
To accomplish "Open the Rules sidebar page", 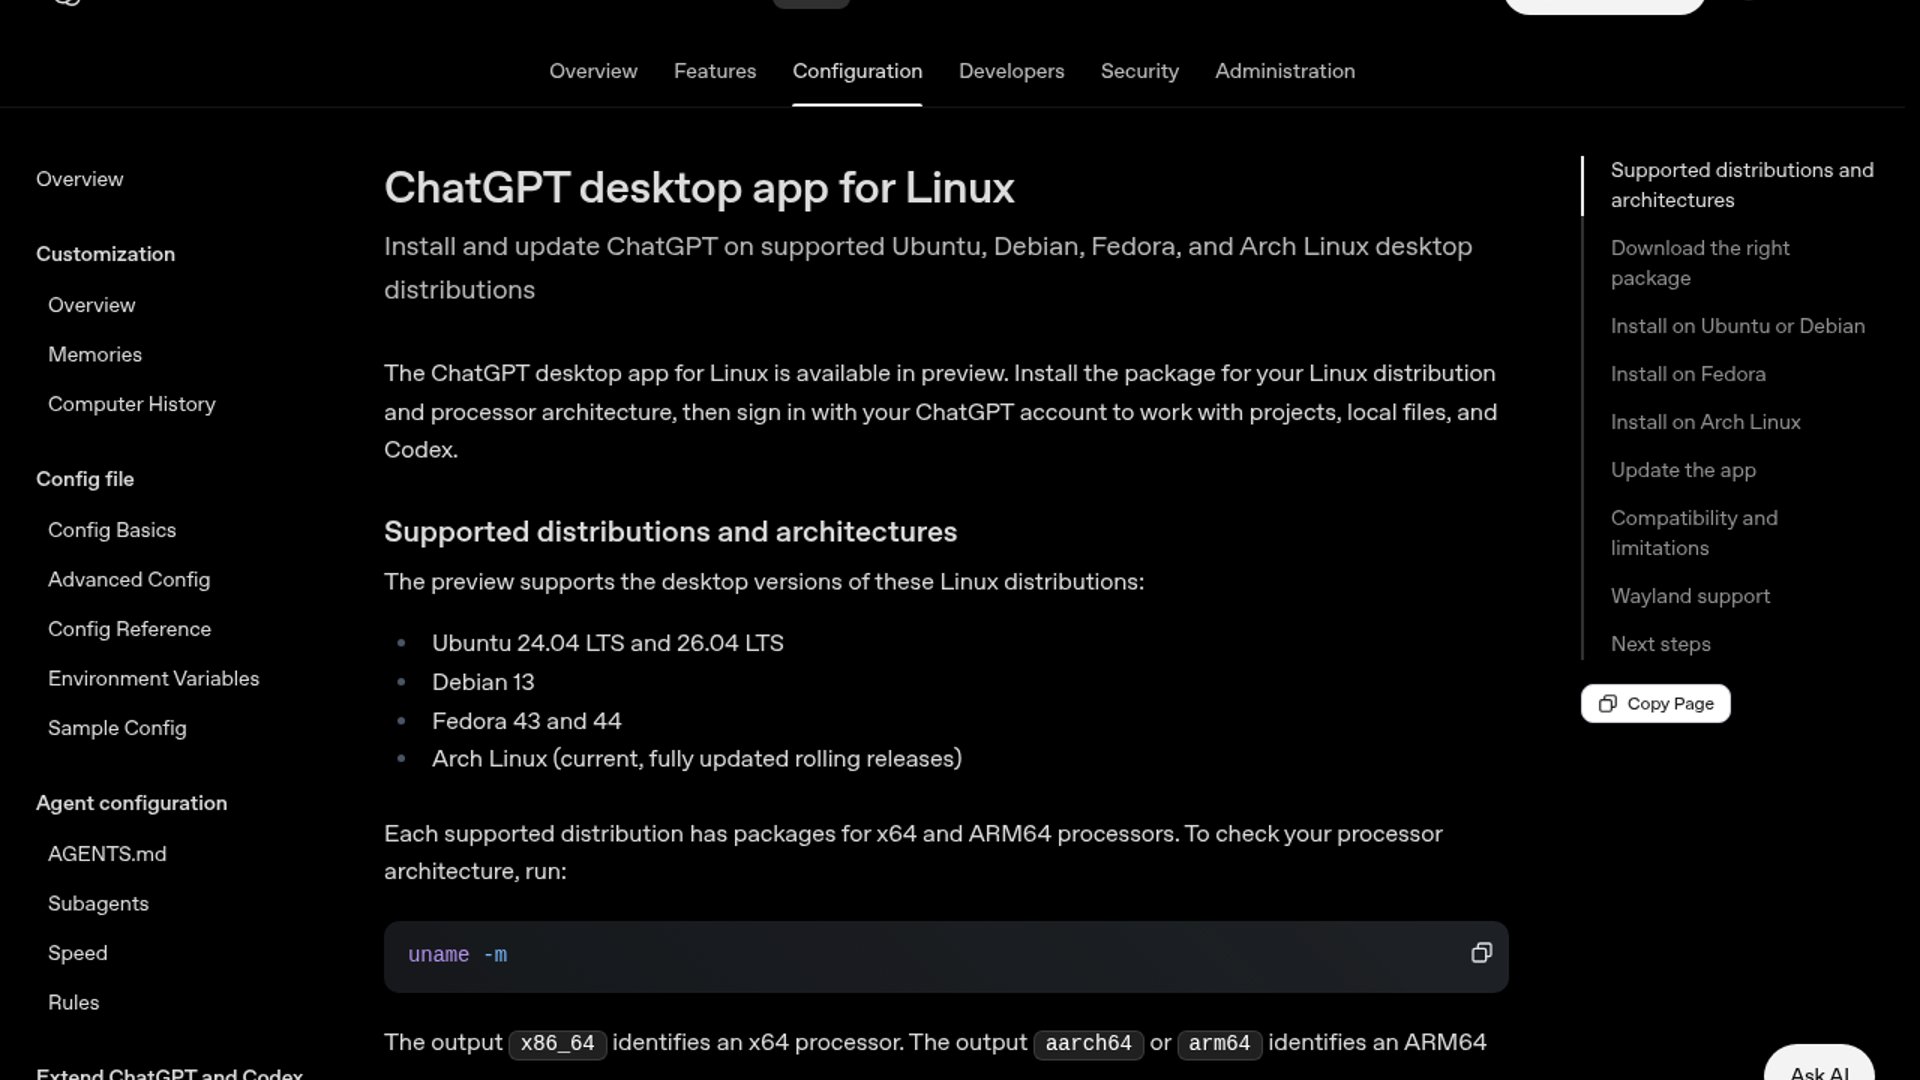I will pos(74,1002).
